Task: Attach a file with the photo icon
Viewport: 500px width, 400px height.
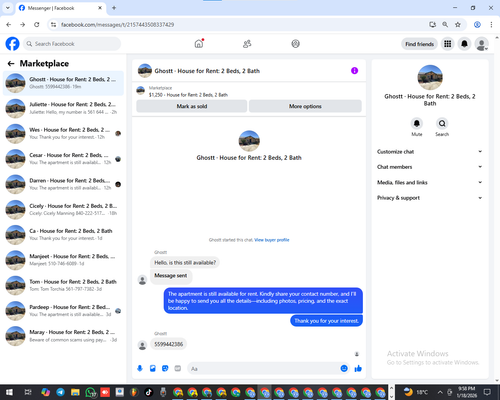Action: (x=153, y=368)
